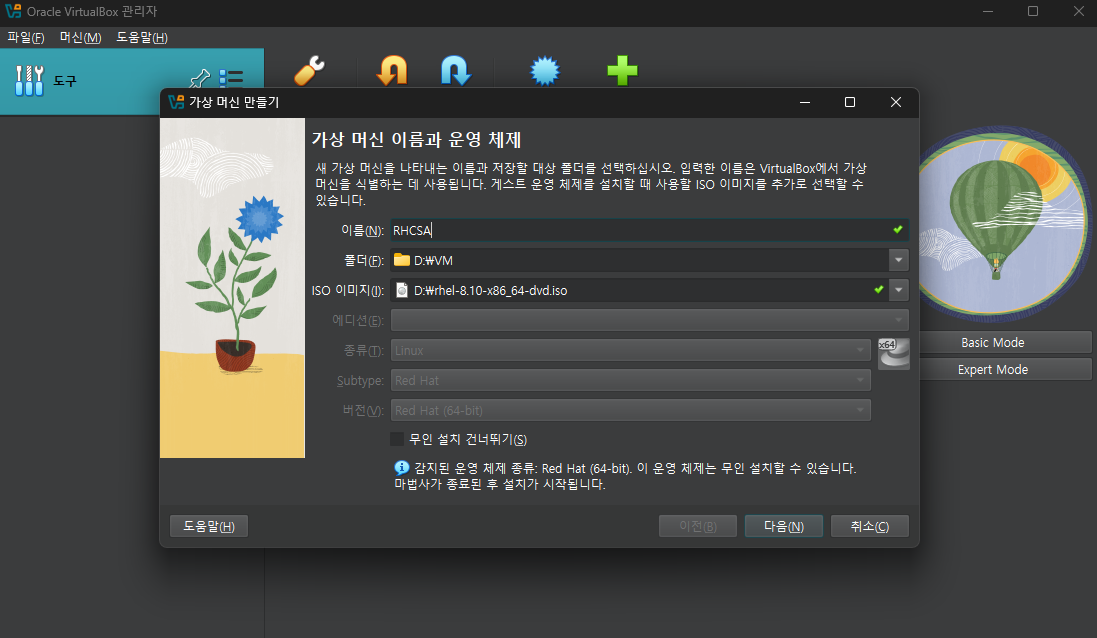Open the type (종류) Linux dropdown

[630, 350]
